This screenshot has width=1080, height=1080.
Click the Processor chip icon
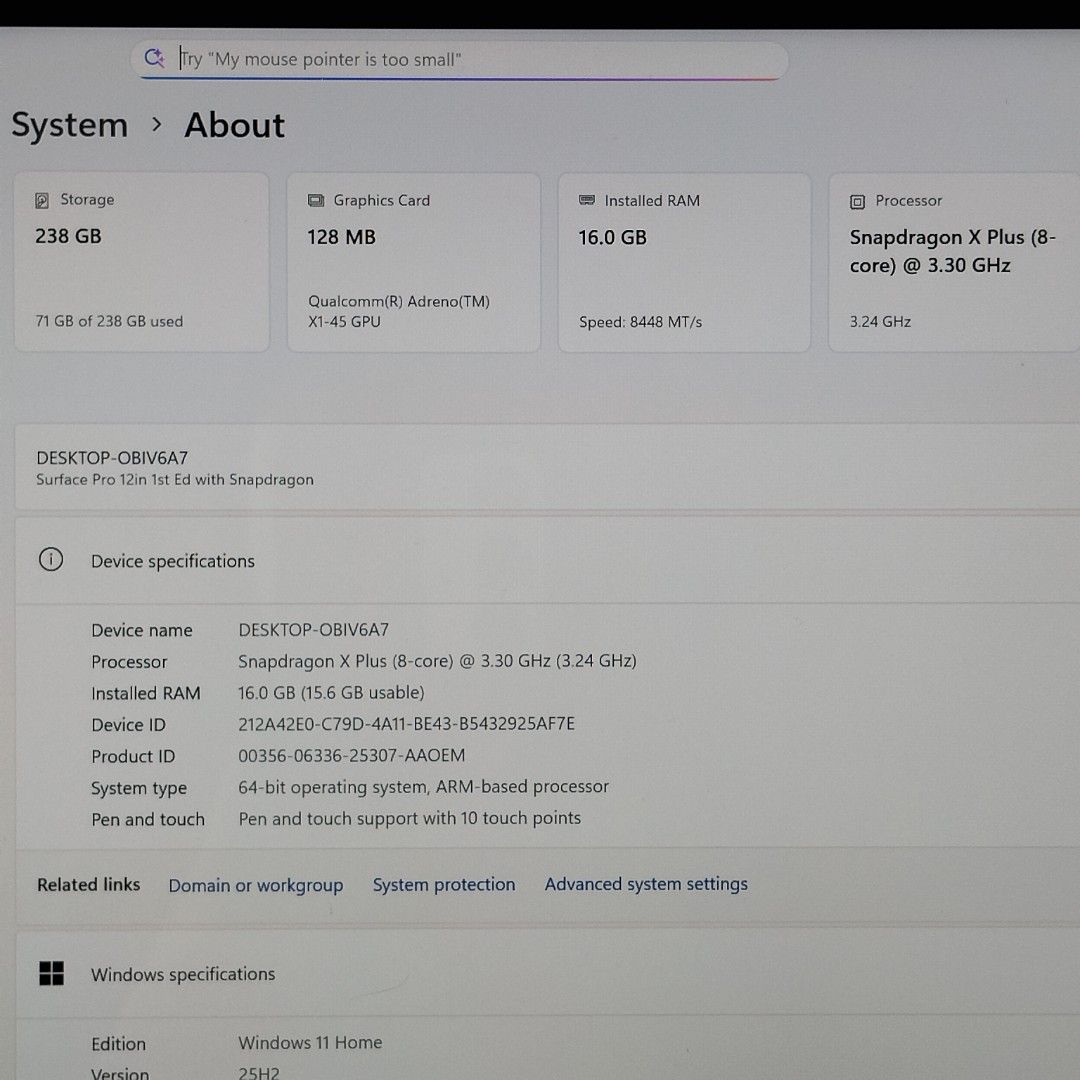[857, 202]
